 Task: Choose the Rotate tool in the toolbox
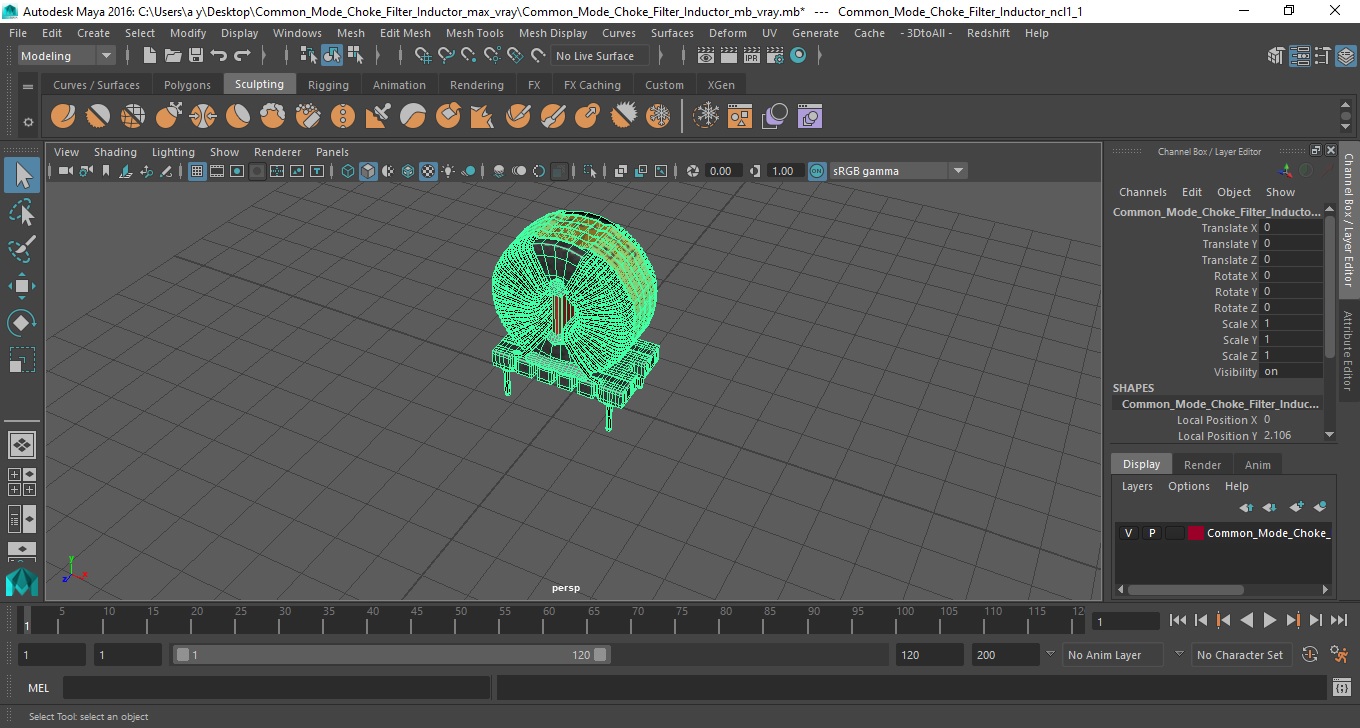point(22,322)
